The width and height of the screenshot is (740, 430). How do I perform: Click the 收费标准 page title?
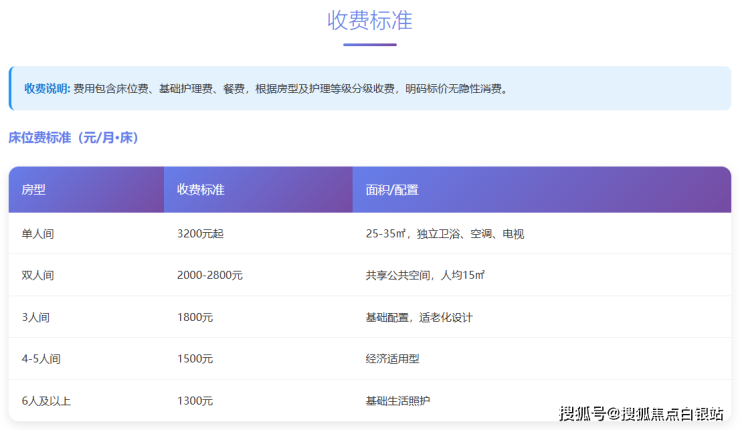coord(370,20)
